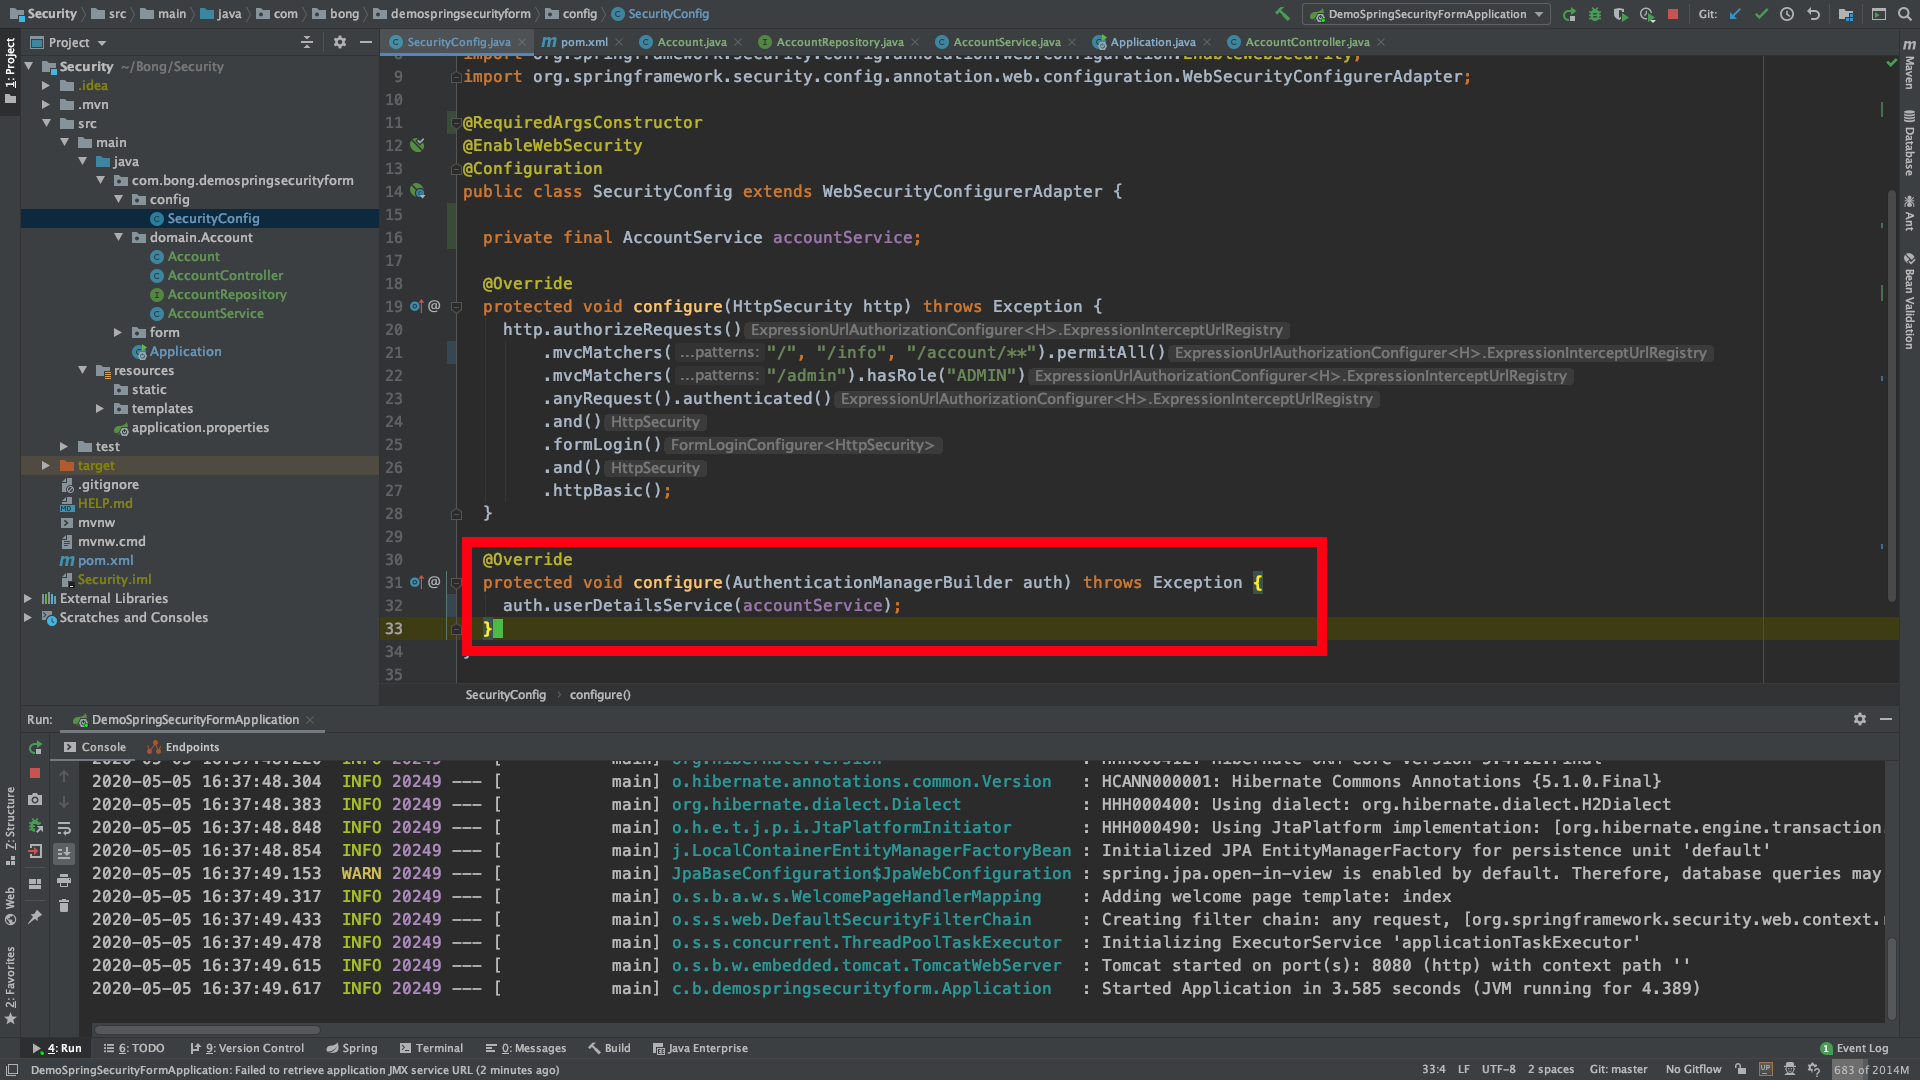This screenshot has height=1080, width=1920.
Task: Run with Coverage from the toolbar
Action: pyautogui.click(x=1621, y=14)
